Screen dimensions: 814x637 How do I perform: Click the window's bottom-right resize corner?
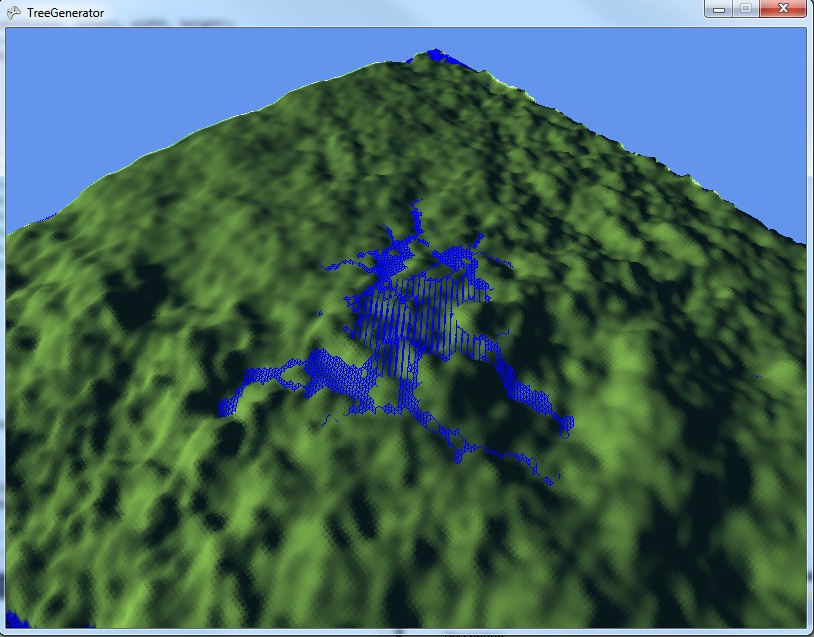pos(810,633)
